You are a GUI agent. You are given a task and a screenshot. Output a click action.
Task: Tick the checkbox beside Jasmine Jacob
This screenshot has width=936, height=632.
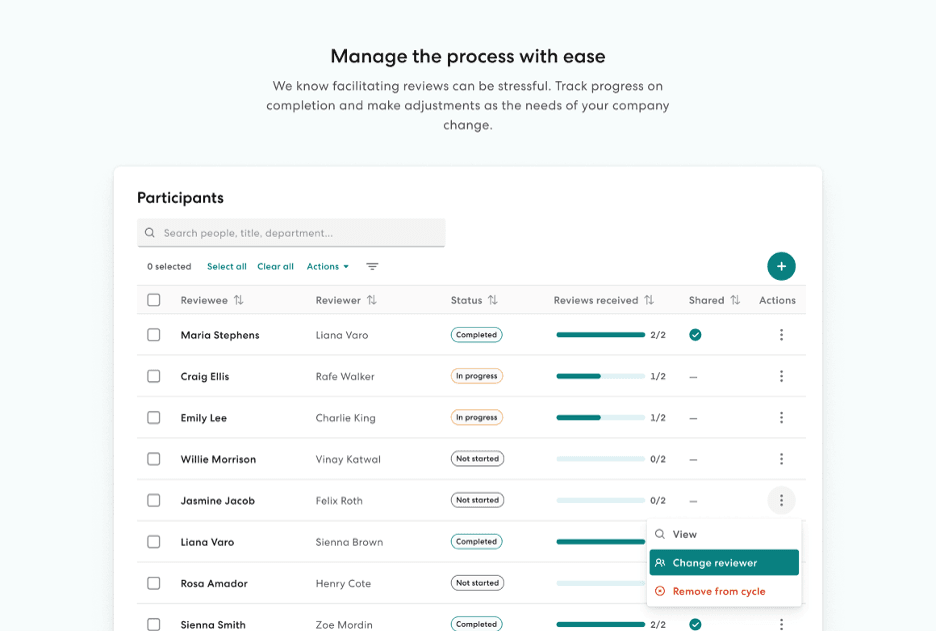pos(154,501)
